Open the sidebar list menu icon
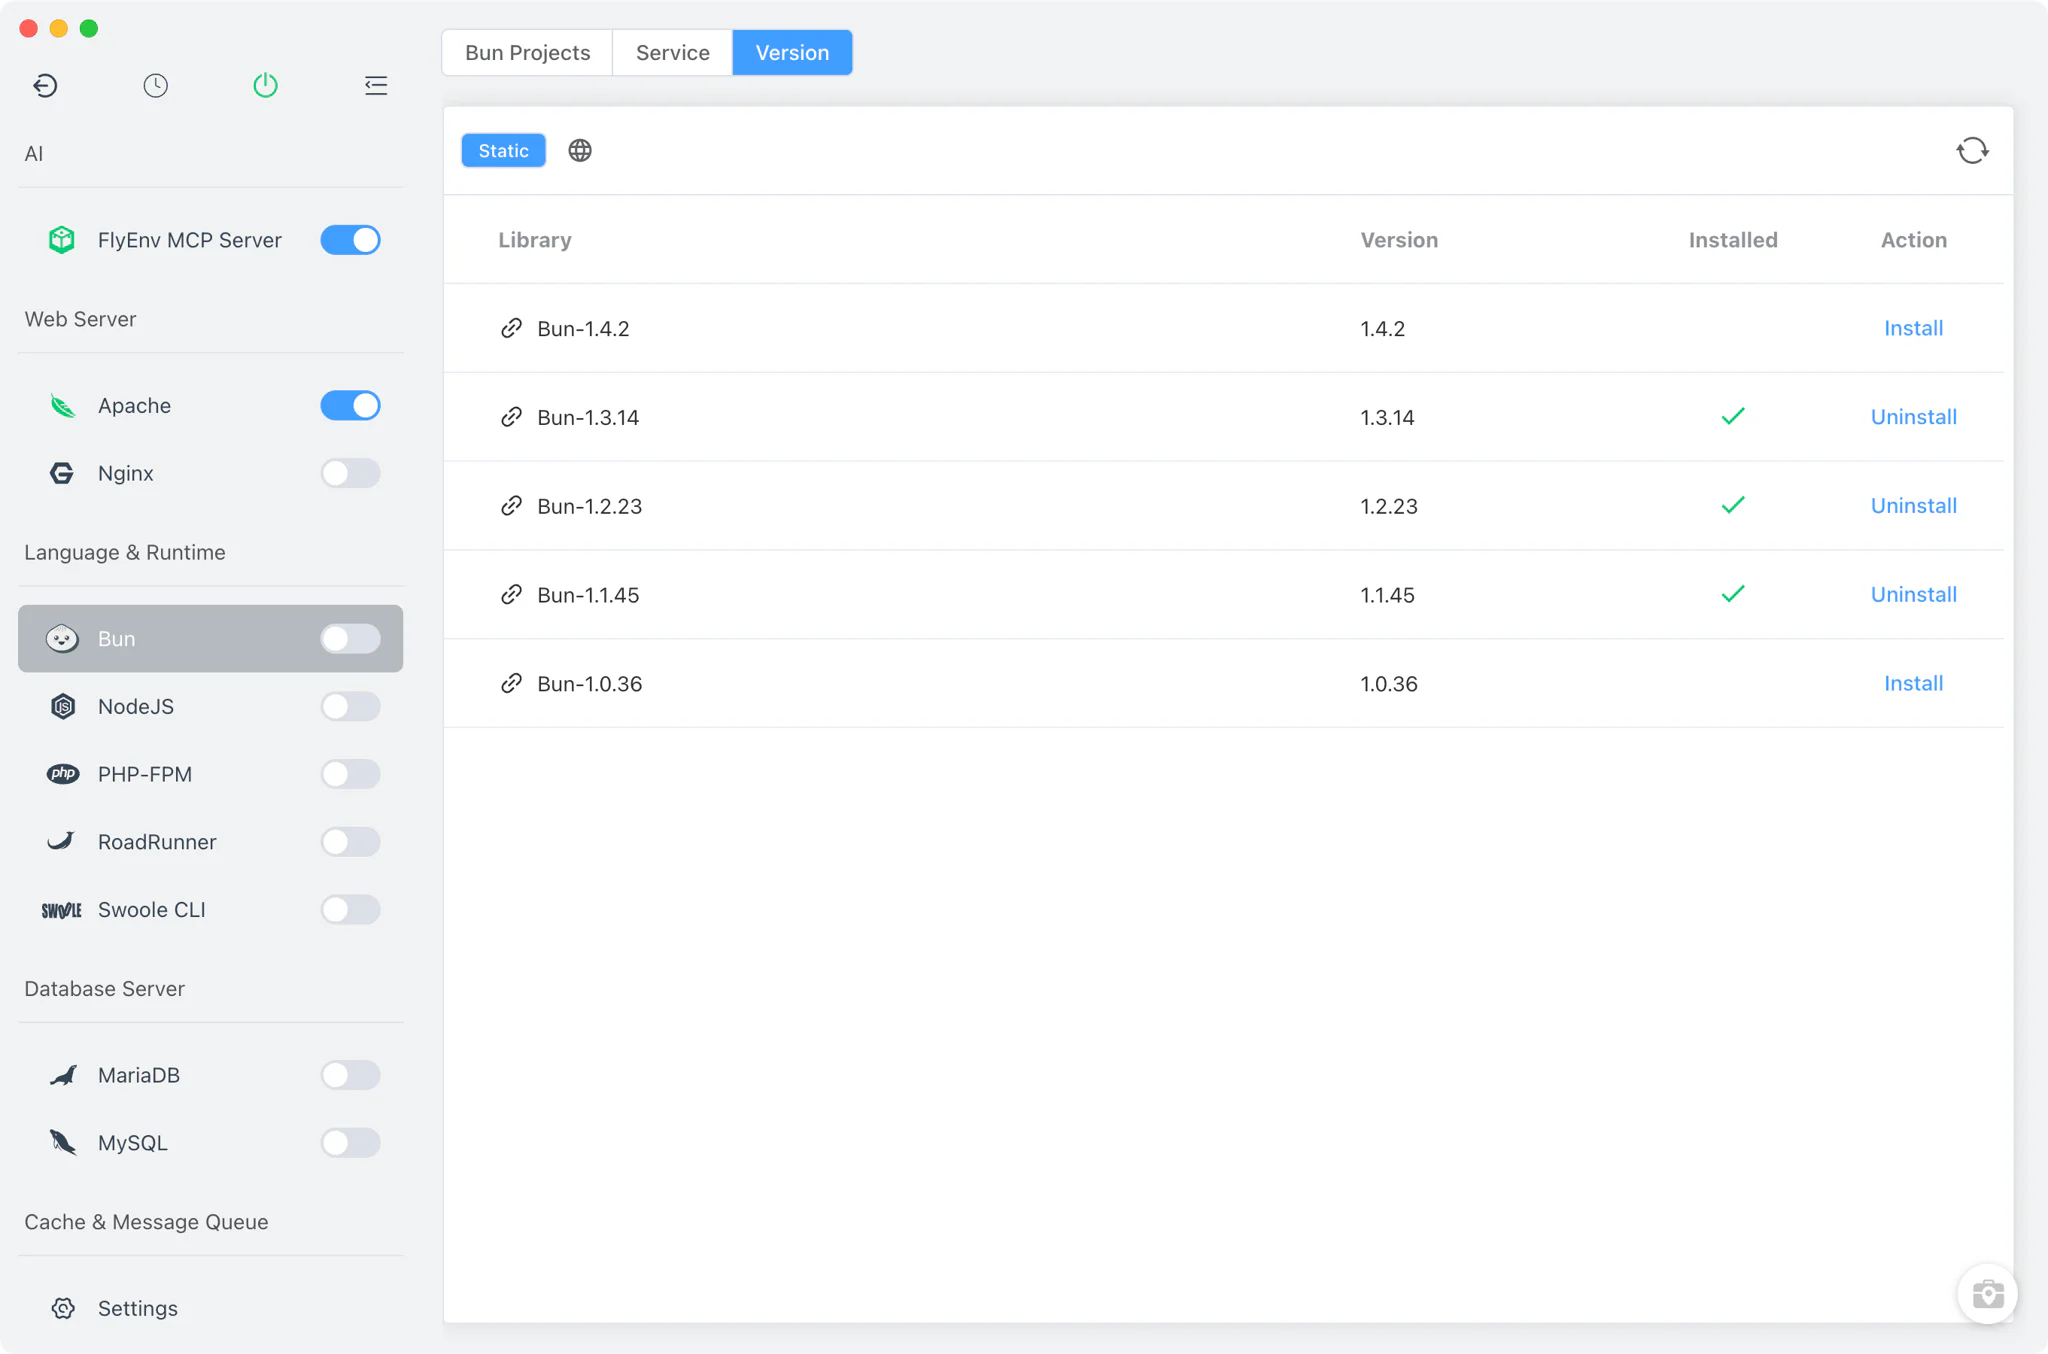This screenshot has width=2048, height=1354. (376, 85)
